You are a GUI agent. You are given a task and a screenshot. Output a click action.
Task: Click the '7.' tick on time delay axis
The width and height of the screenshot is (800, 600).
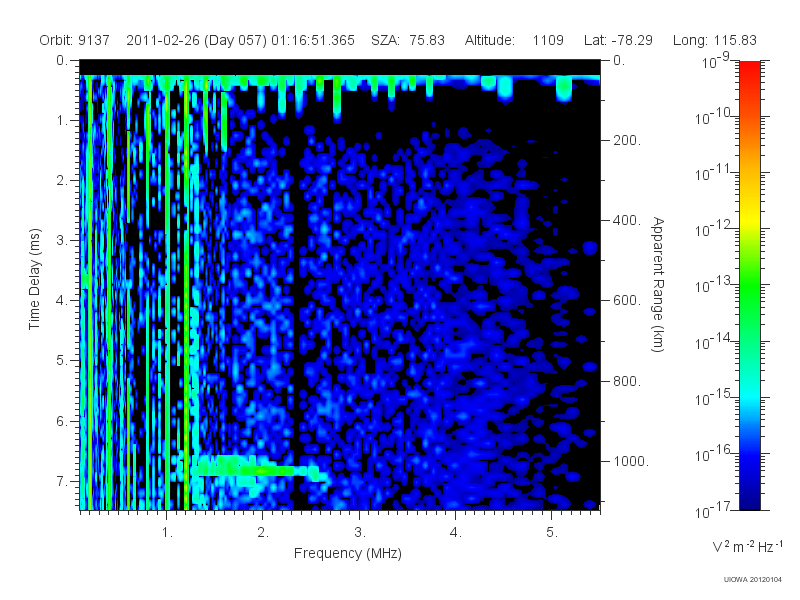(x=62, y=481)
